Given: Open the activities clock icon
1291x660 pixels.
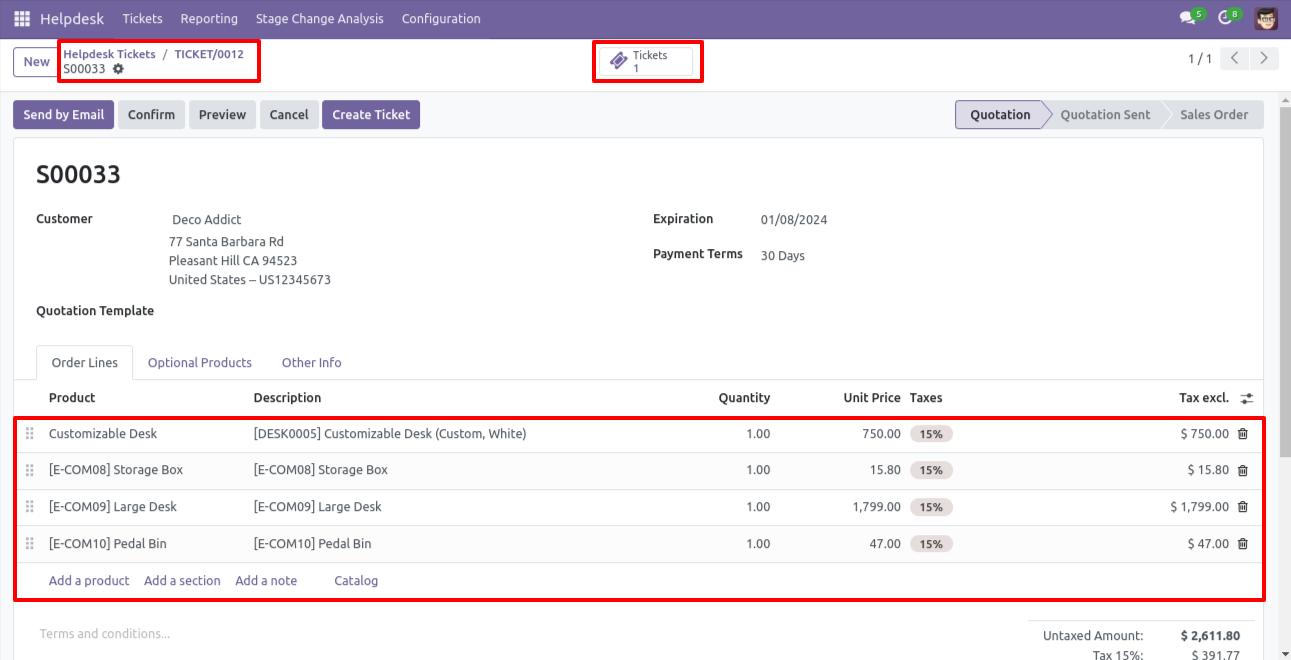Looking at the screenshot, I should pos(1228,18).
